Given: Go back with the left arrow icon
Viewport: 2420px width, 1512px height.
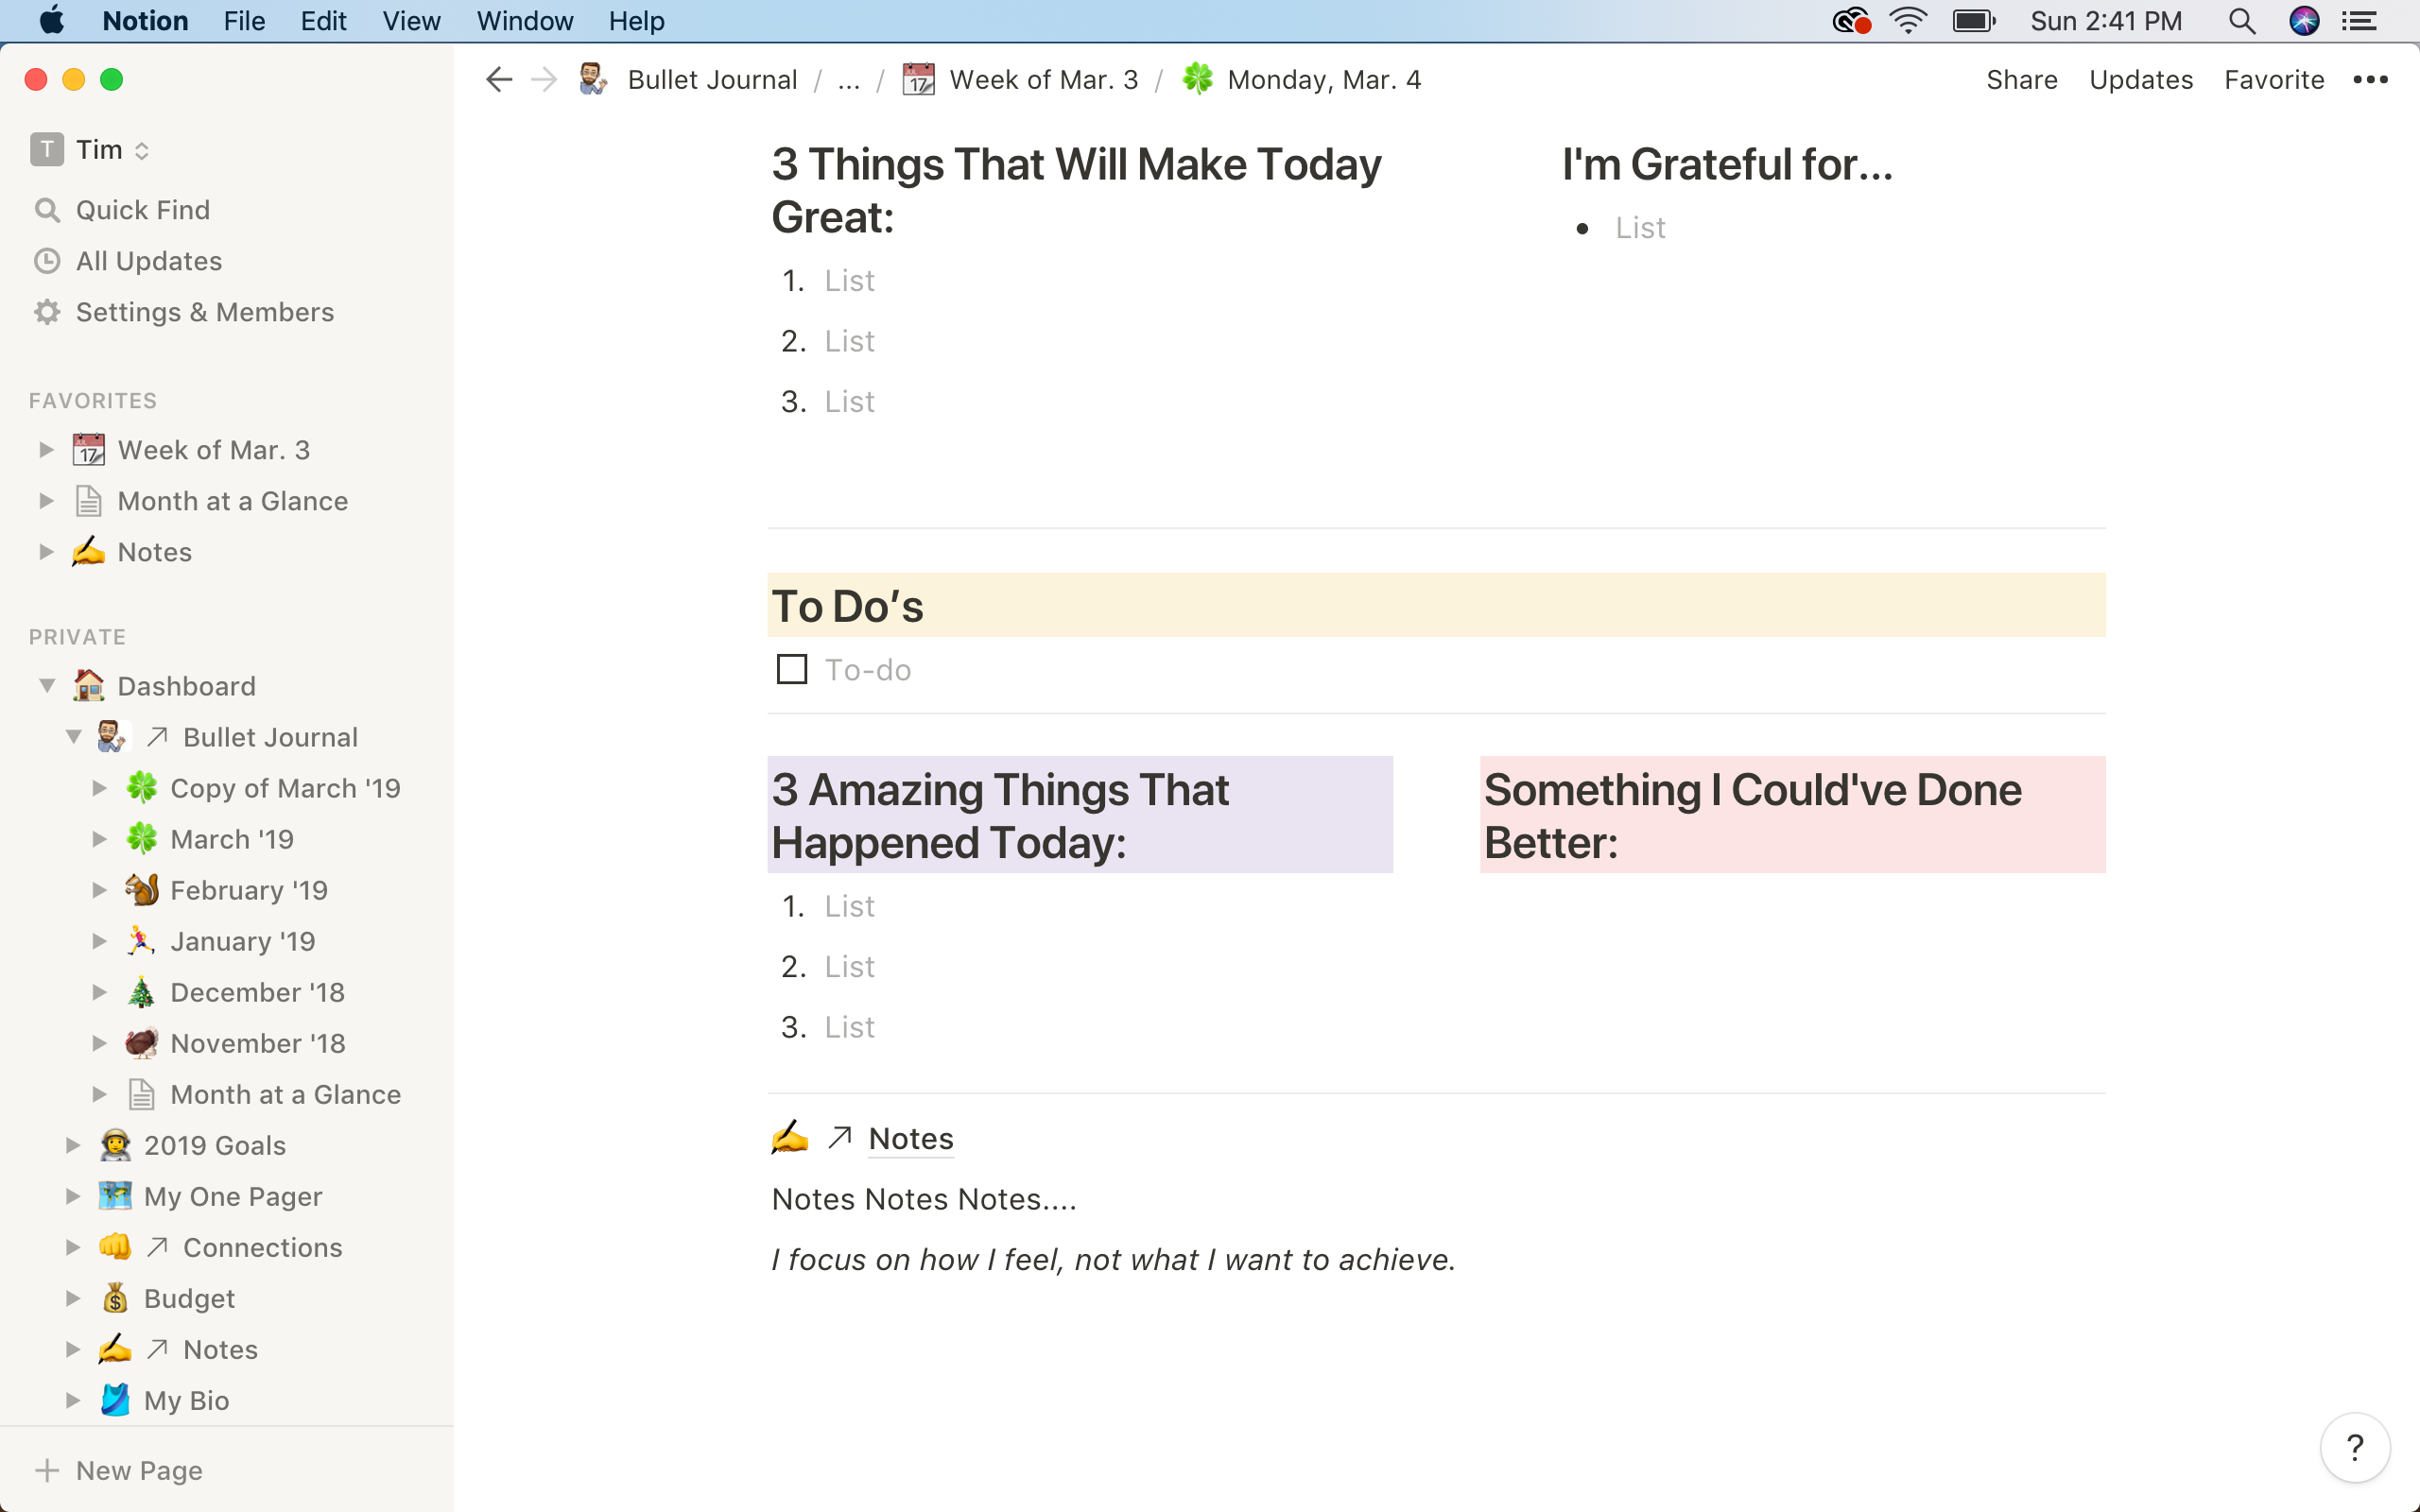Looking at the screenshot, I should tap(498, 80).
